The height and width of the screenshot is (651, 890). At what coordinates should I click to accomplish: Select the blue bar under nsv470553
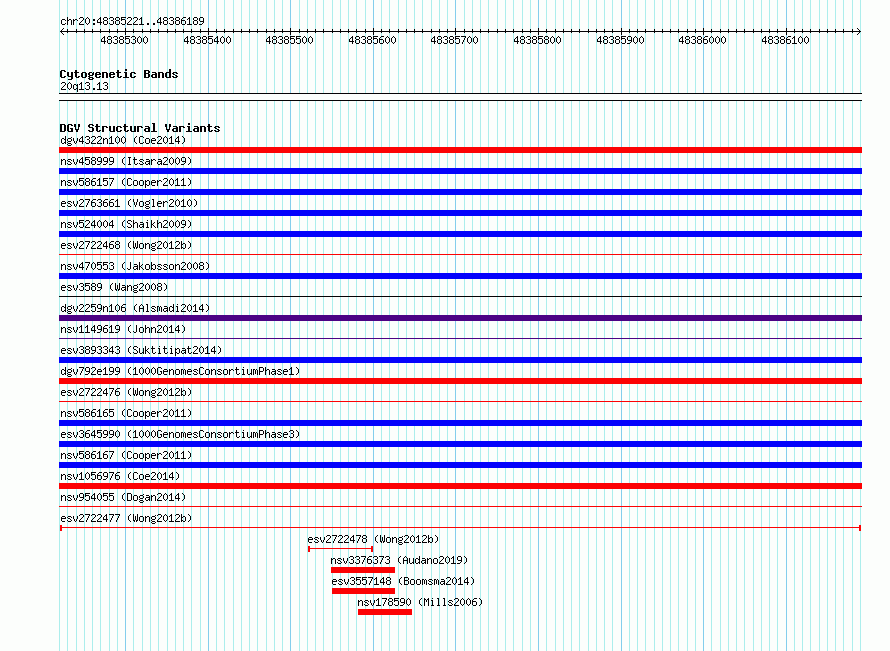460,276
